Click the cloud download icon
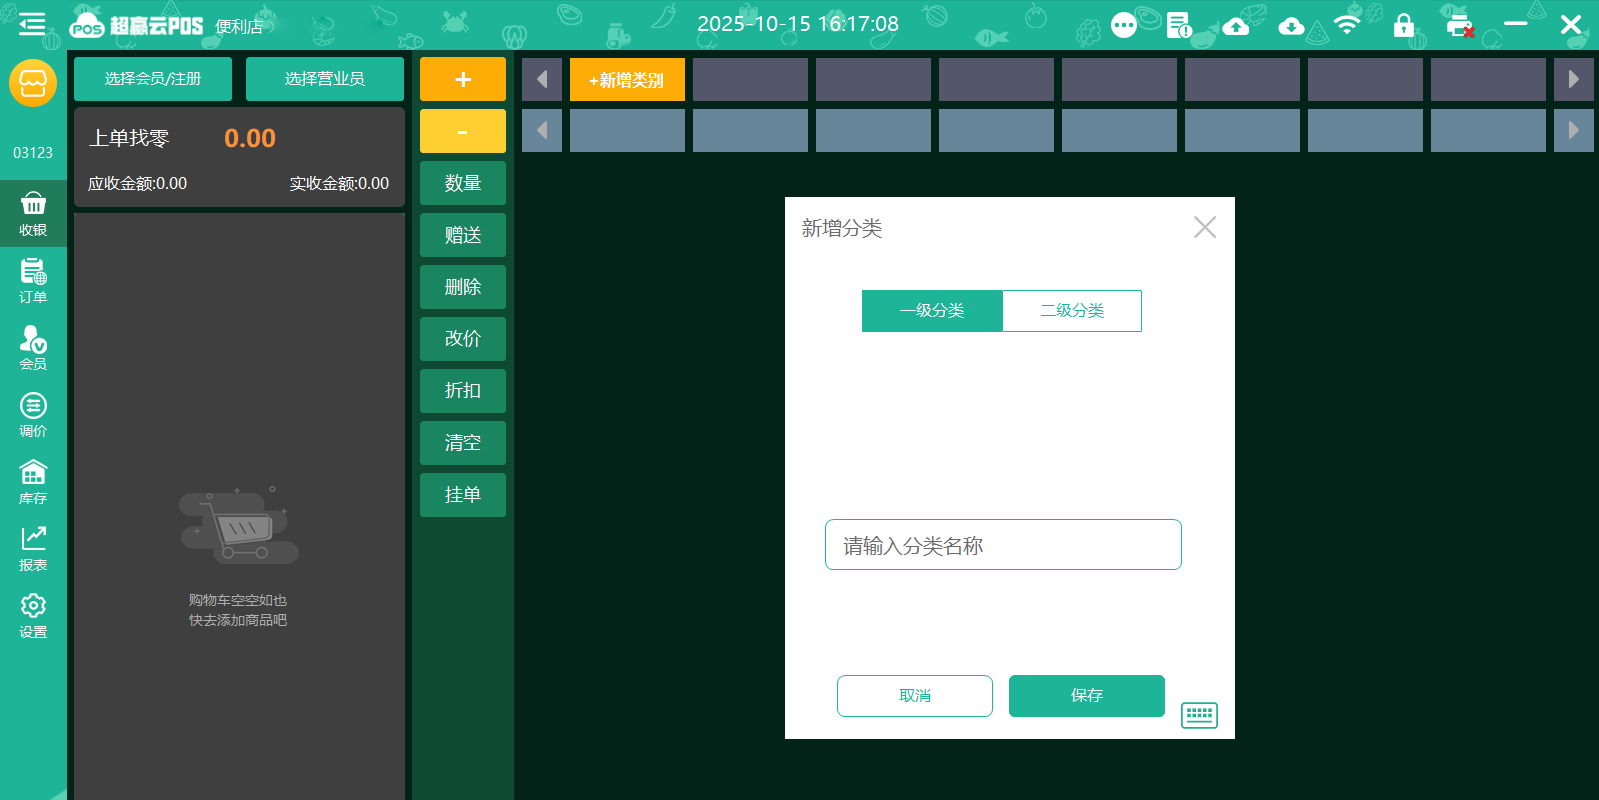The width and height of the screenshot is (1599, 800). 1291,26
